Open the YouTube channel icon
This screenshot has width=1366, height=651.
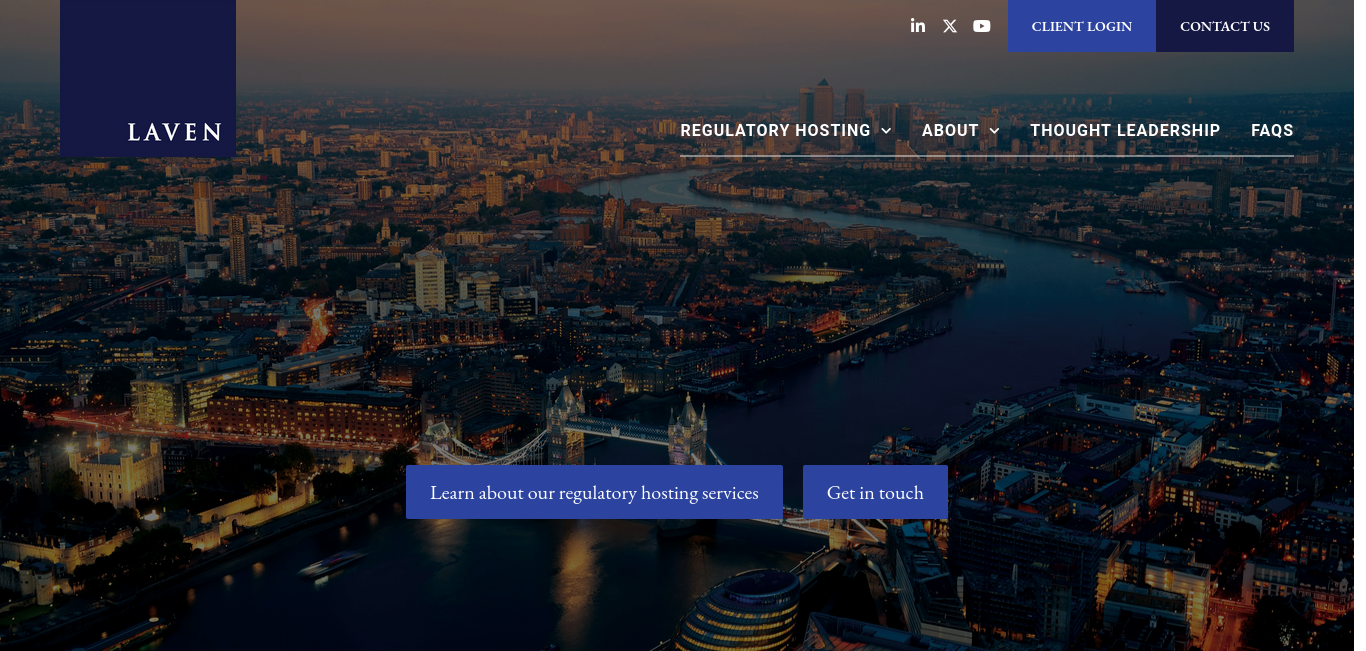pyautogui.click(x=982, y=26)
